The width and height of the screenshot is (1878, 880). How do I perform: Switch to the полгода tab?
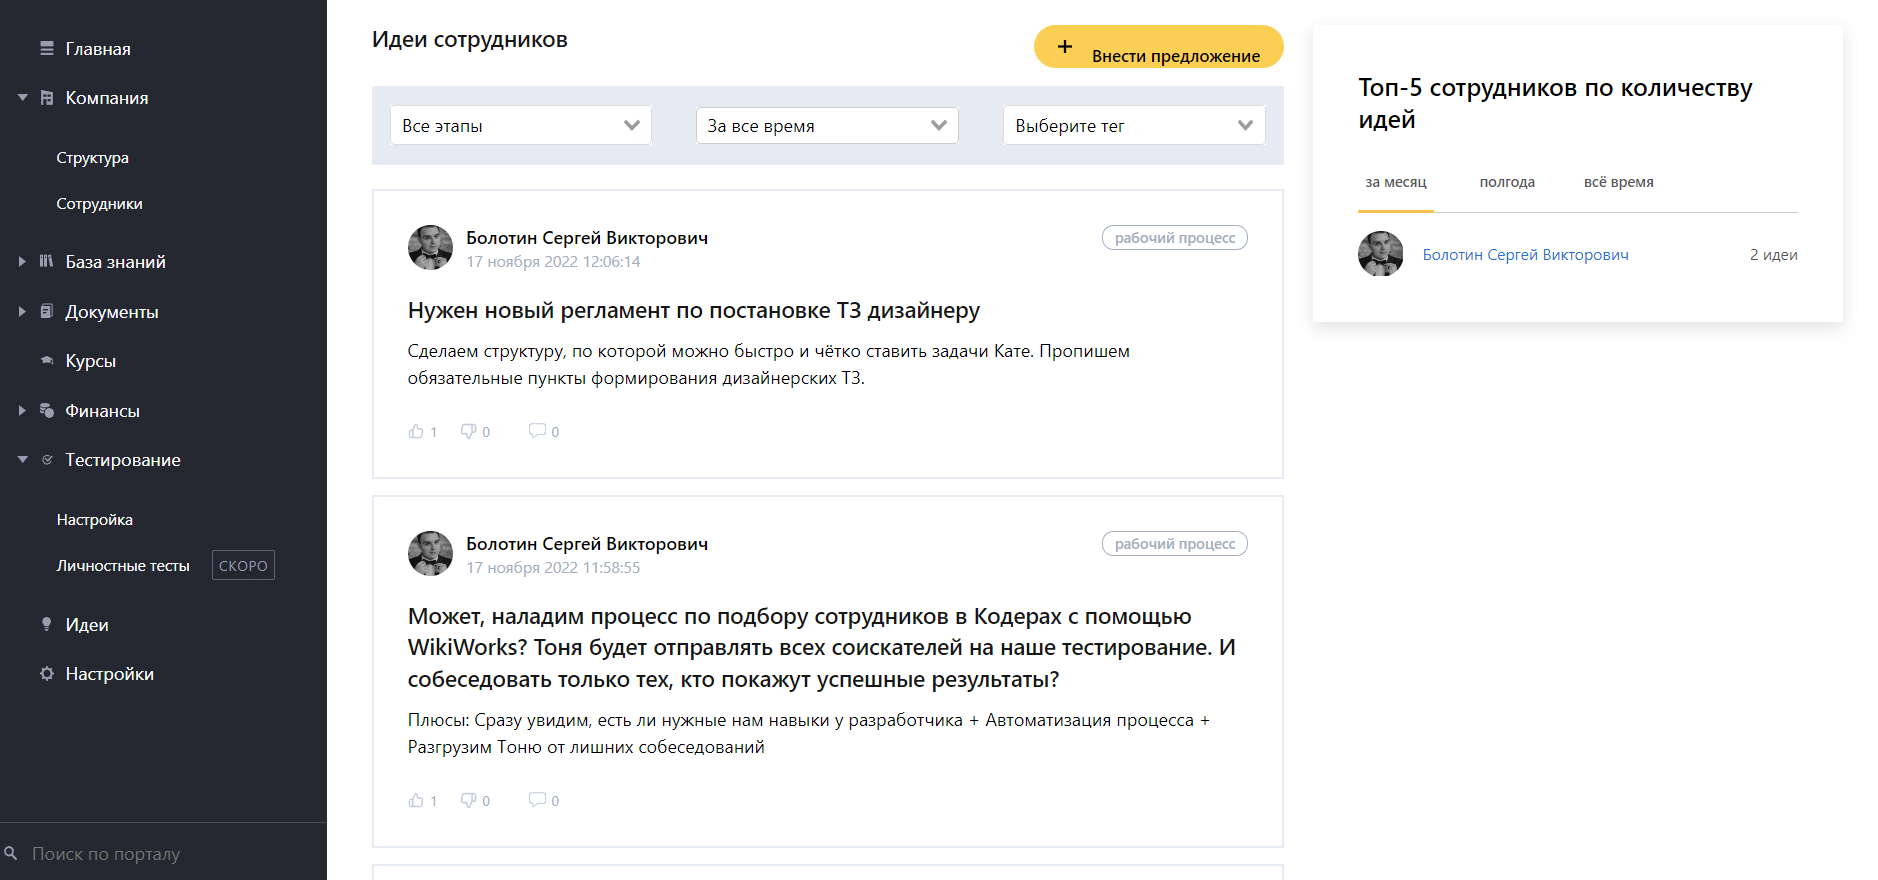[1507, 182]
